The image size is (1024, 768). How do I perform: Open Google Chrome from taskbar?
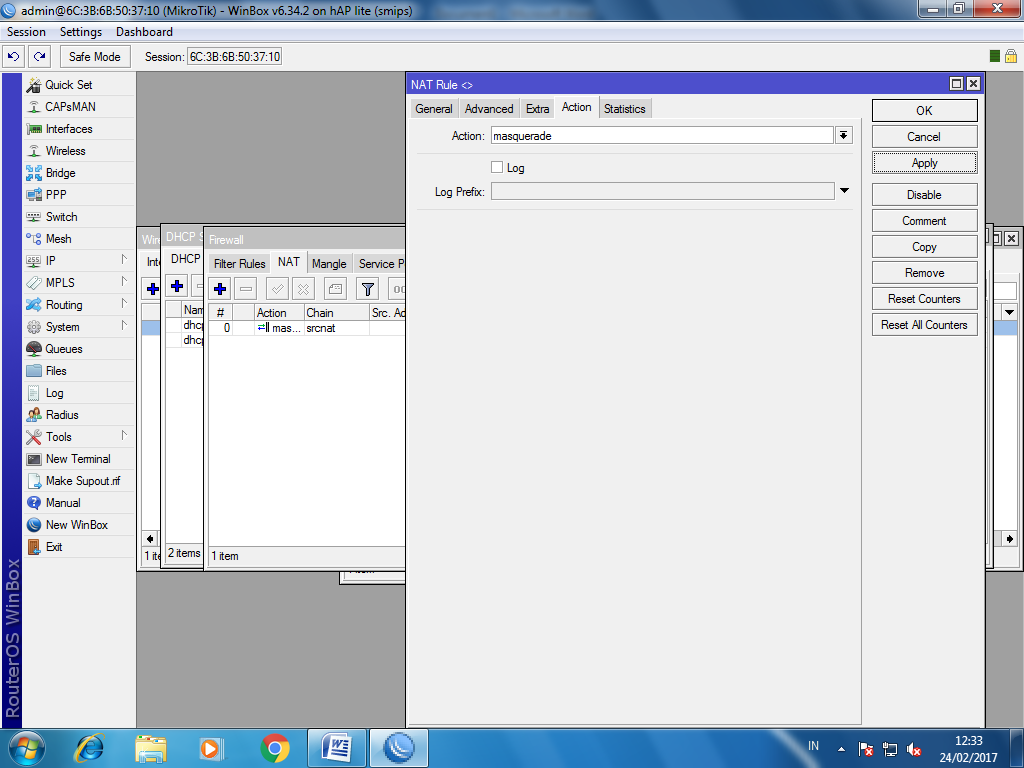pos(275,748)
